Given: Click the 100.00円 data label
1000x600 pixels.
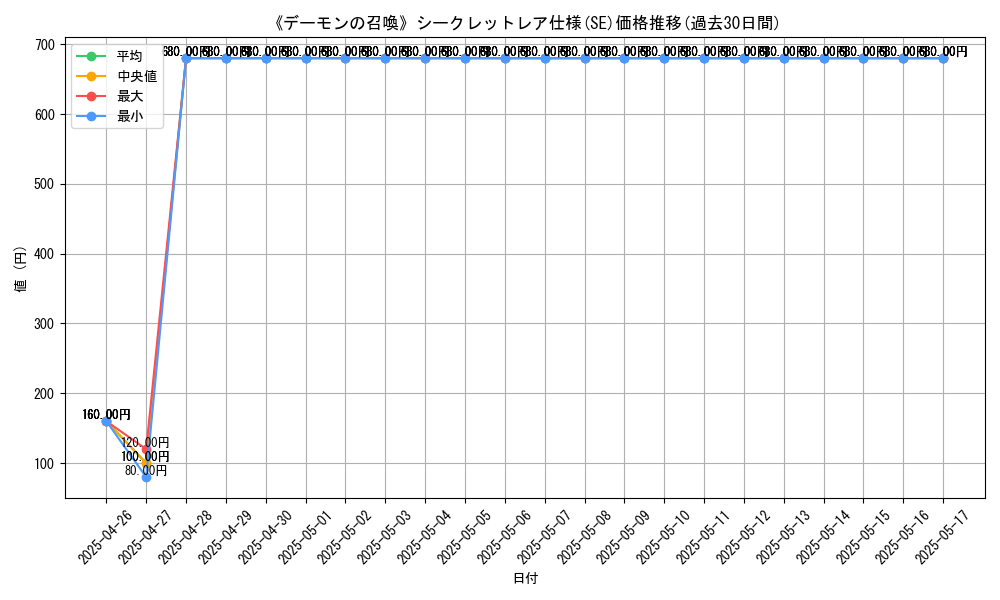Looking at the screenshot, I should (145, 457).
